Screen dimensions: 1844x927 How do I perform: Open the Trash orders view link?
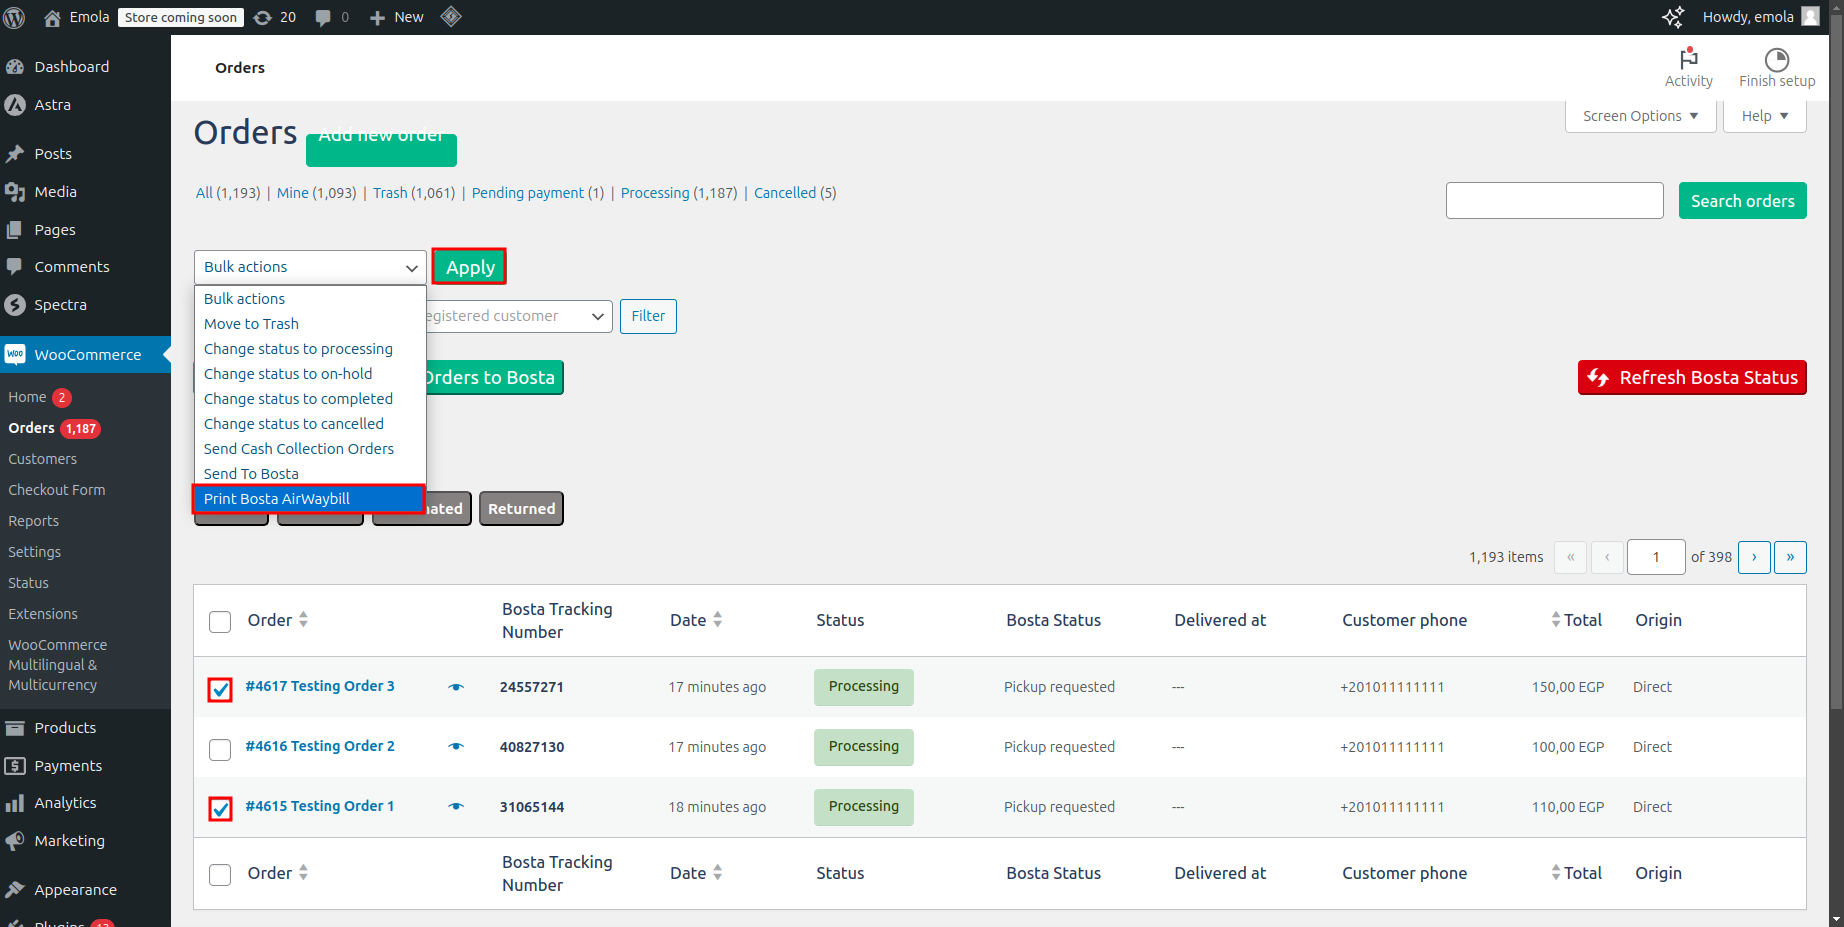coord(390,193)
